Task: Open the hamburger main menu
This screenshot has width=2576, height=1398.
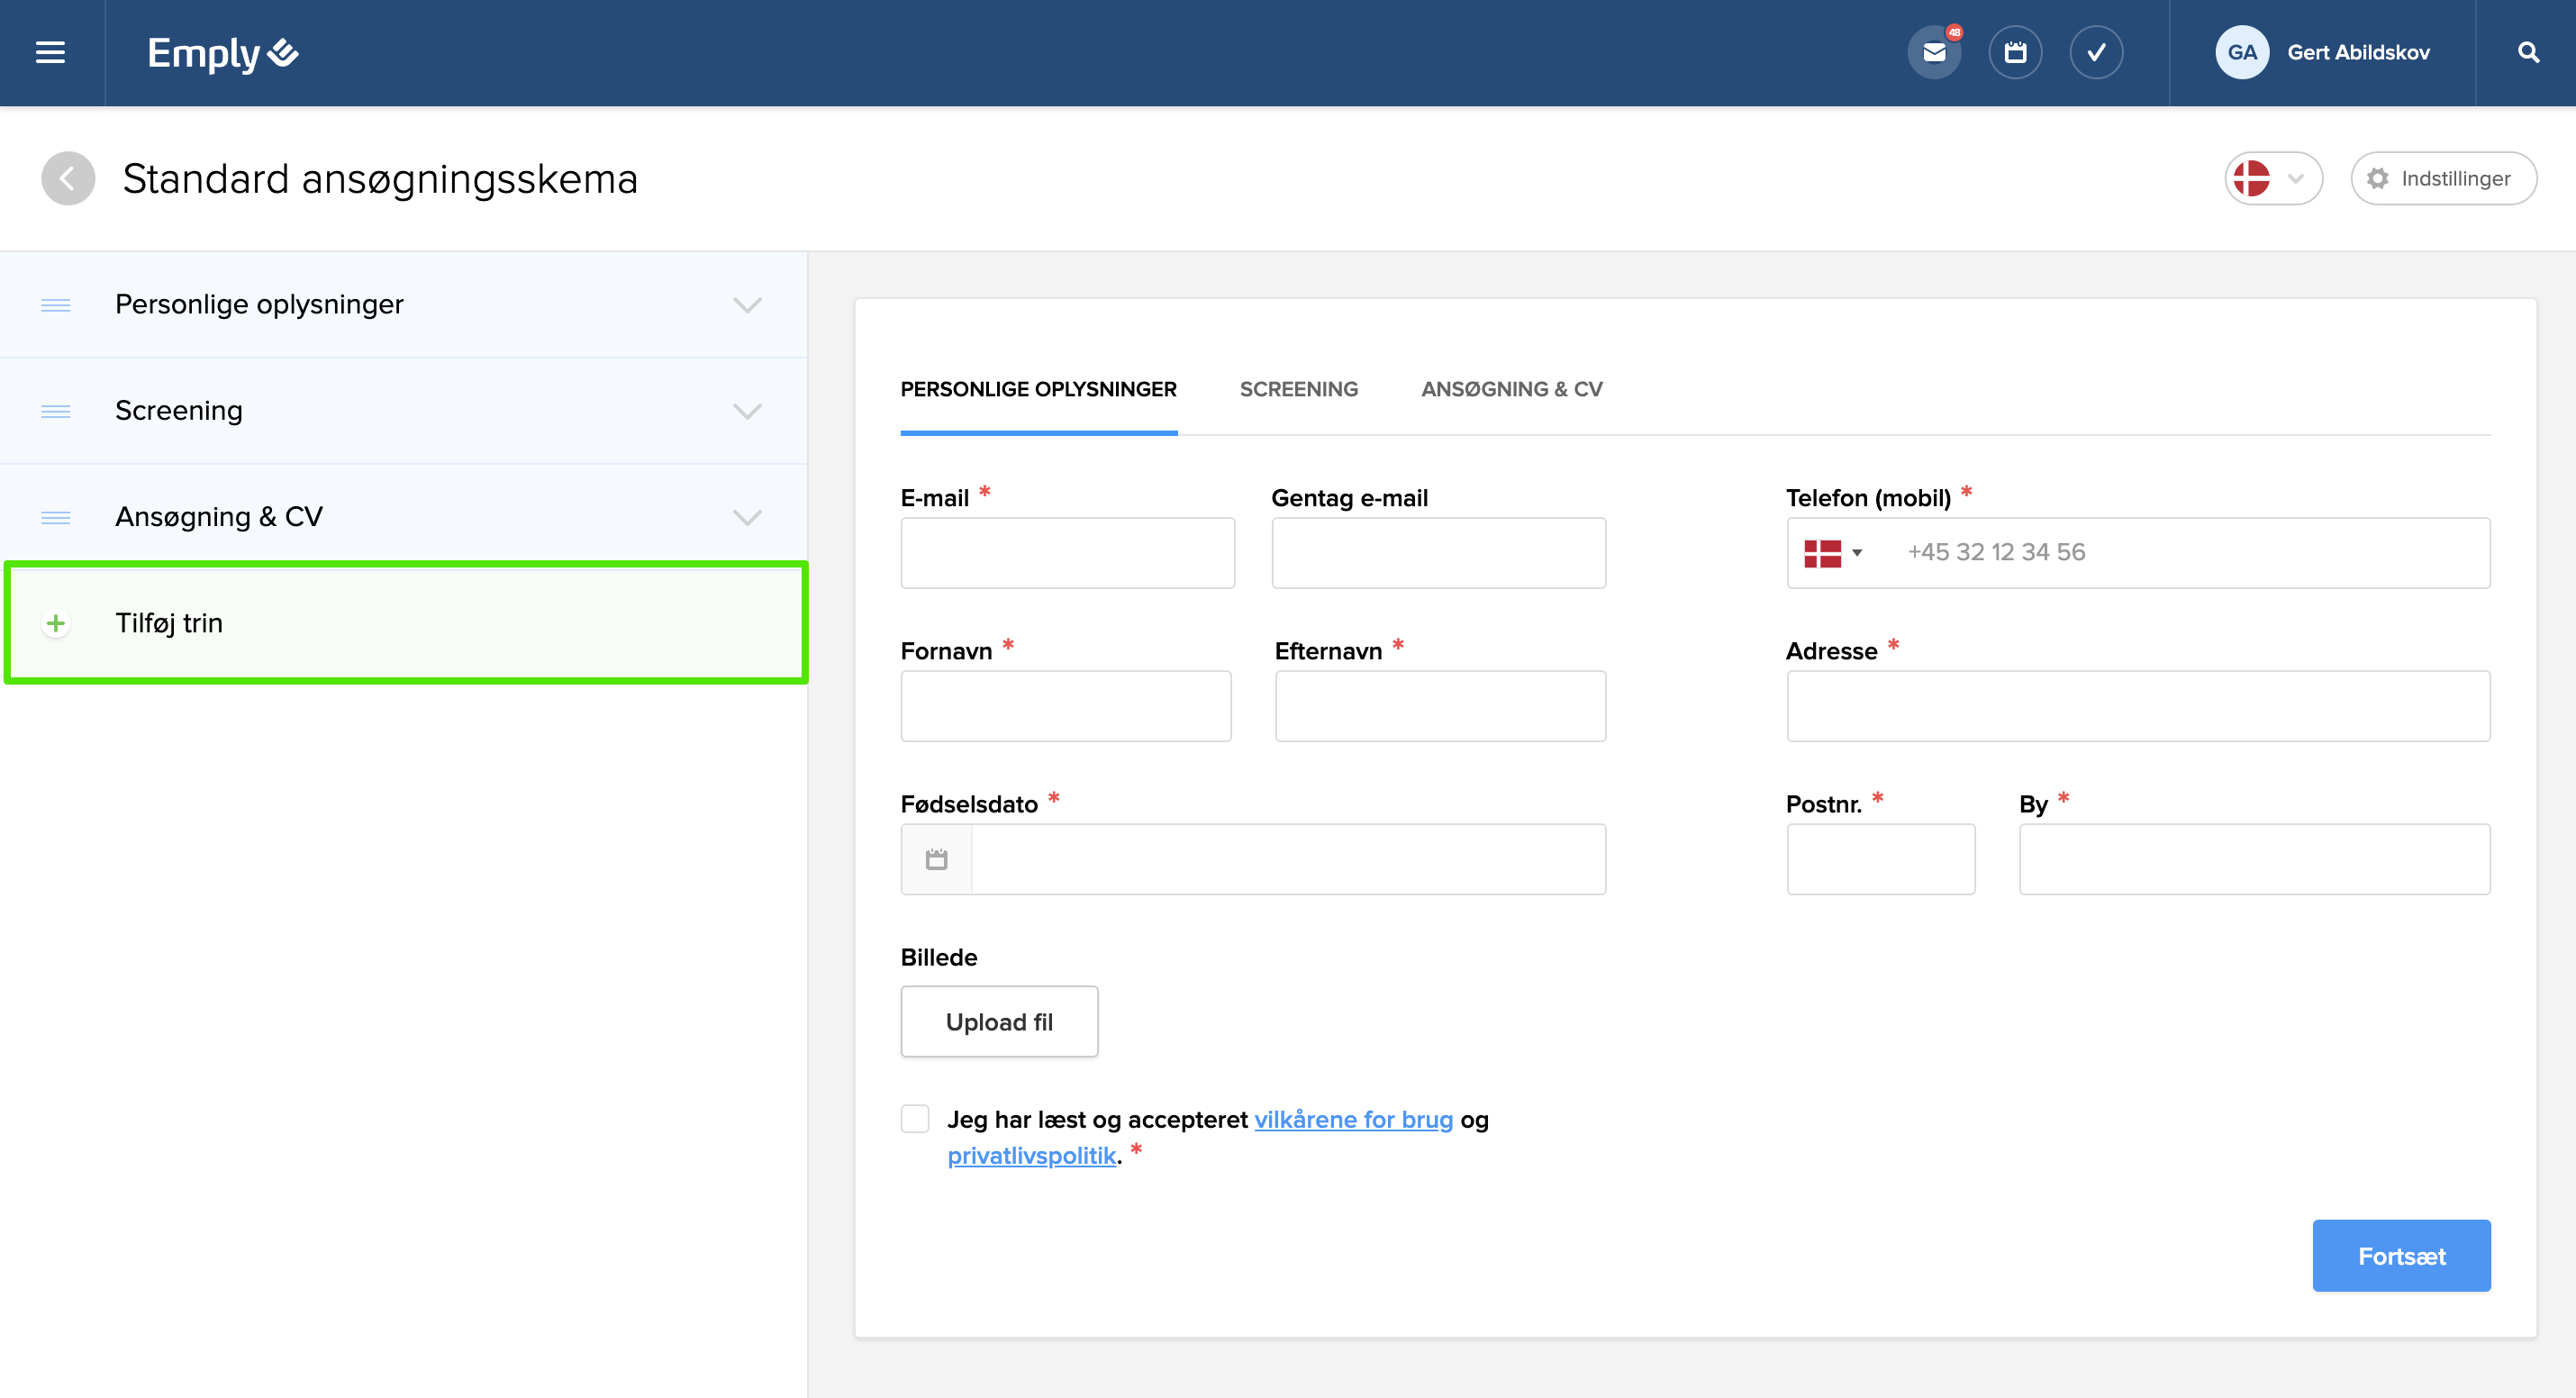Action: 50,52
